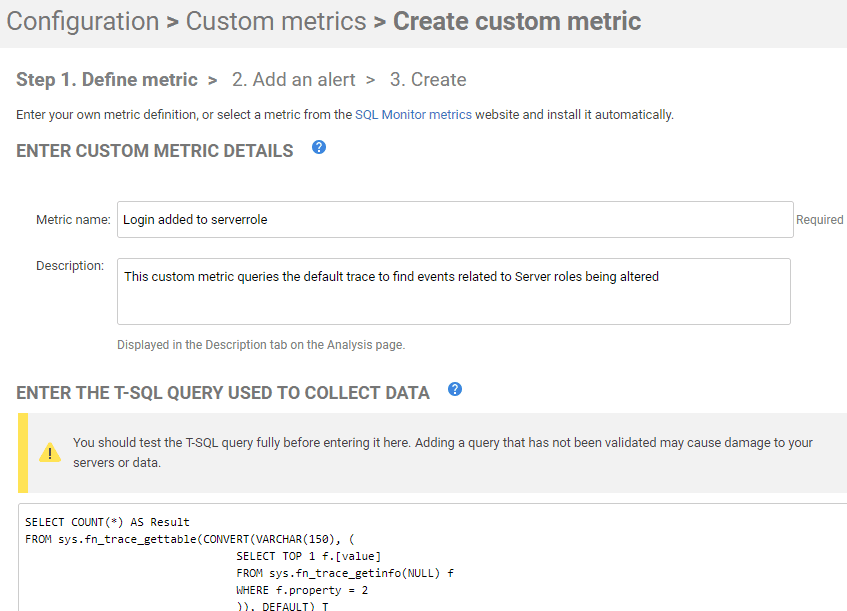Go to Custom metrics breadcrumb

(276, 22)
